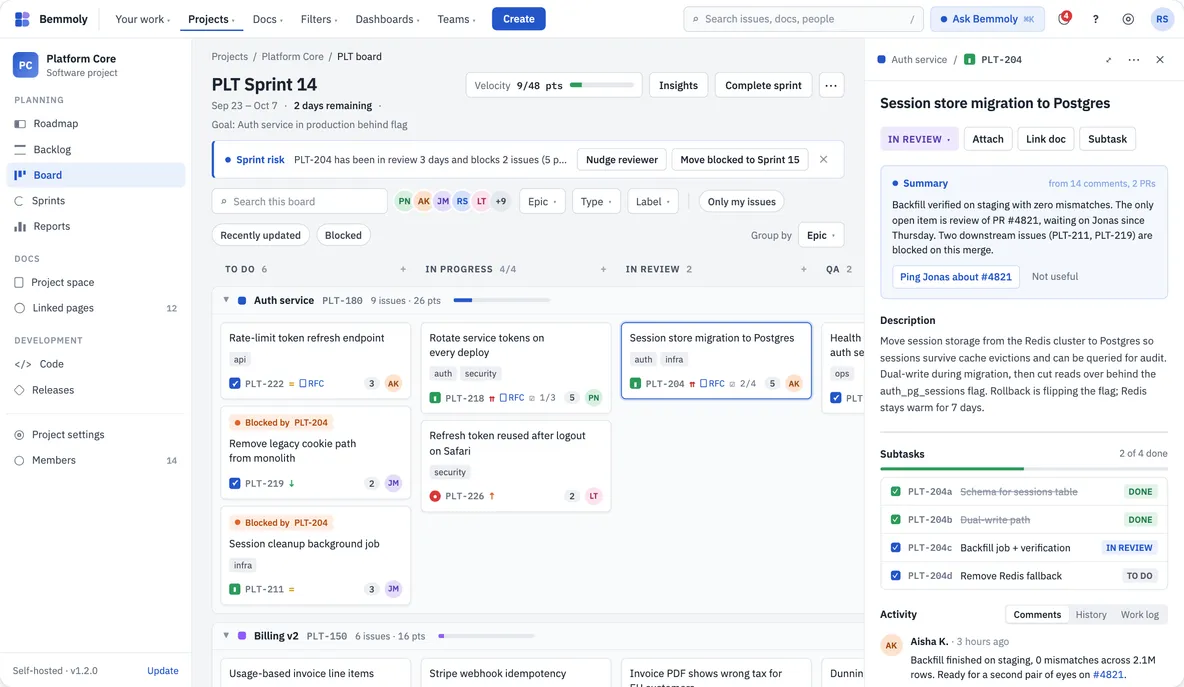Open the issue panel more options menu

pos(1133,60)
